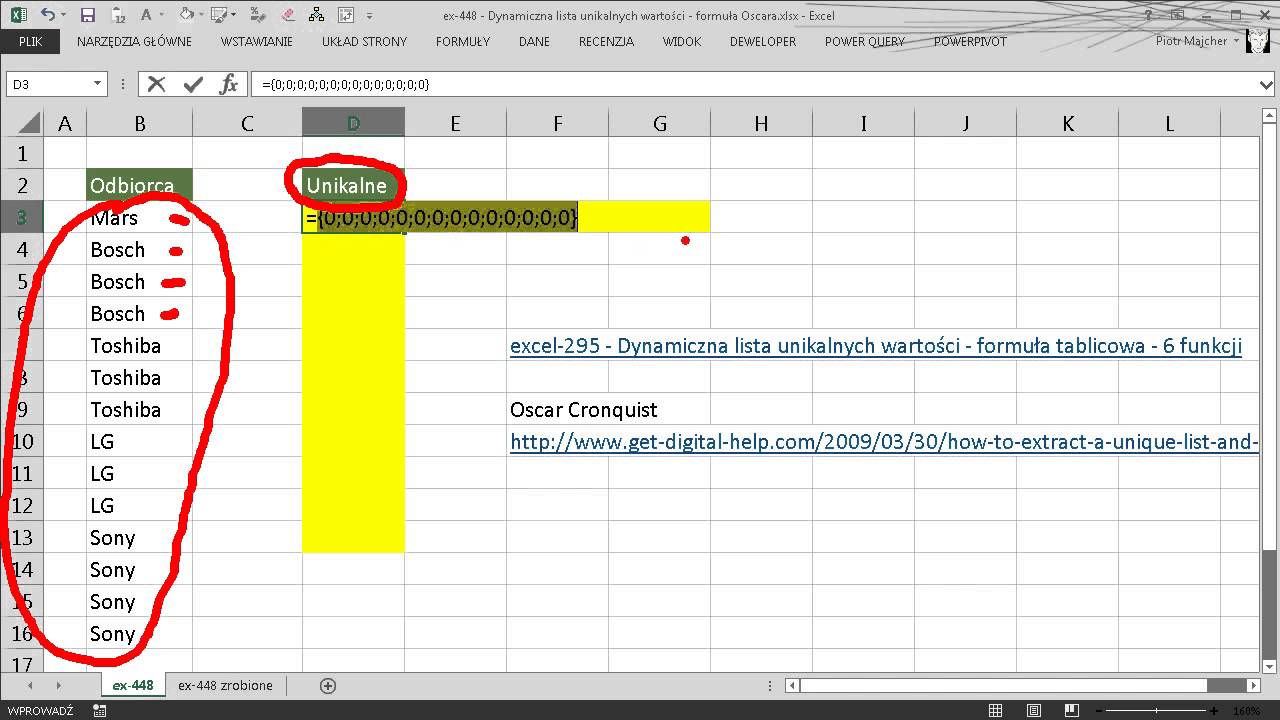Open the Undo history dropdown arrow

(63, 16)
